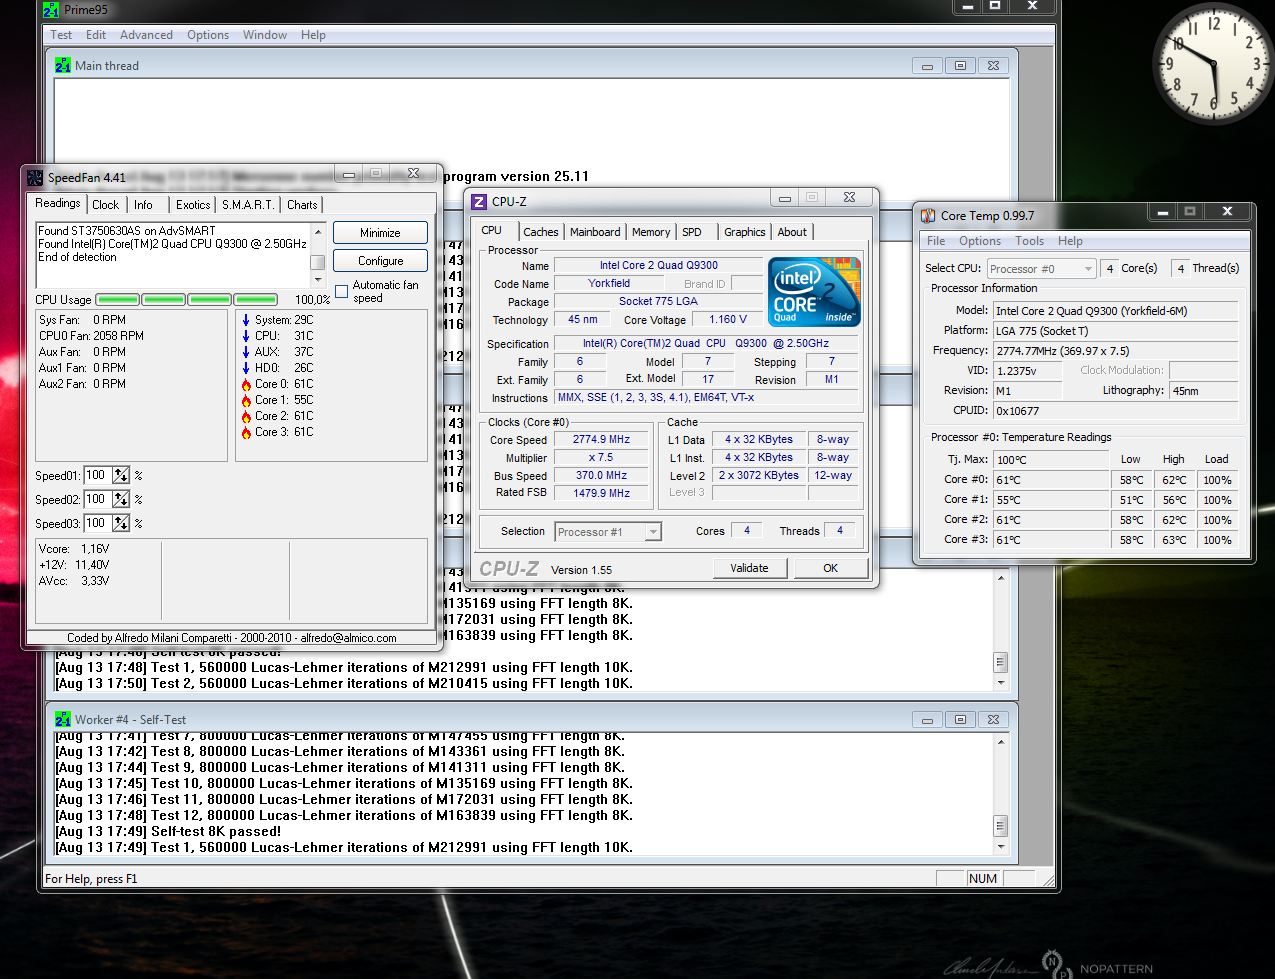This screenshot has width=1275, height=979.
Task: Switch to the S.M.A.R.T. tab in SpeedFan
Action: (x=247, y=205)
